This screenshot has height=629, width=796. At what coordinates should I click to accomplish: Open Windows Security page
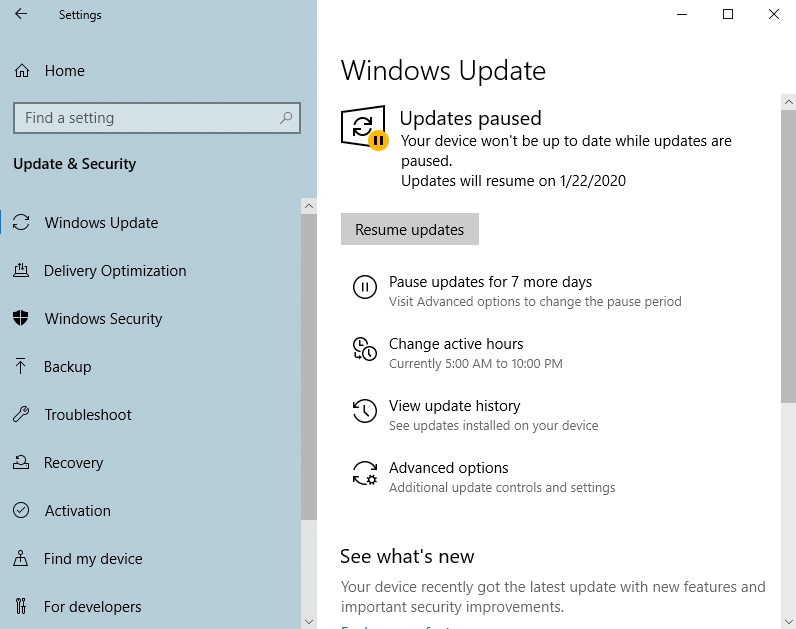pyautogui.click(x=103, y=318)
